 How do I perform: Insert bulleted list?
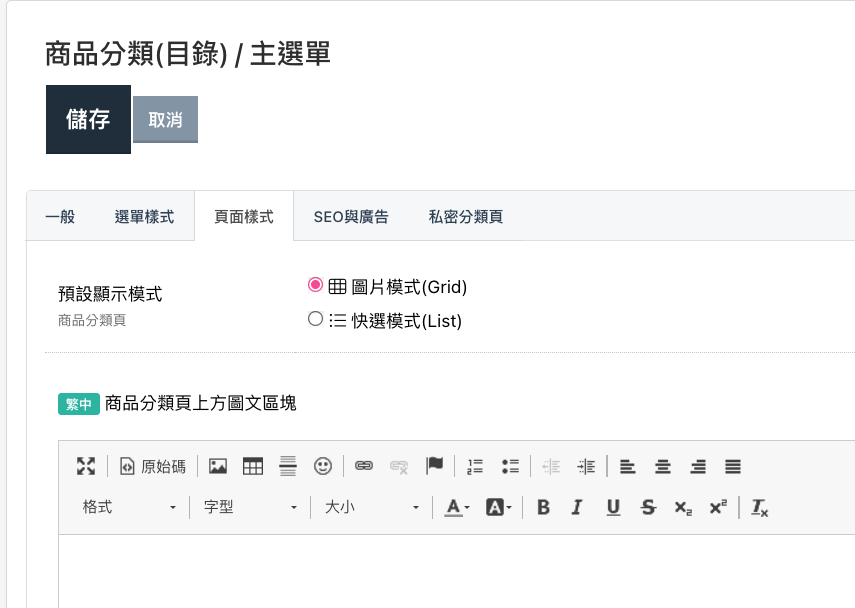point(510,466)
